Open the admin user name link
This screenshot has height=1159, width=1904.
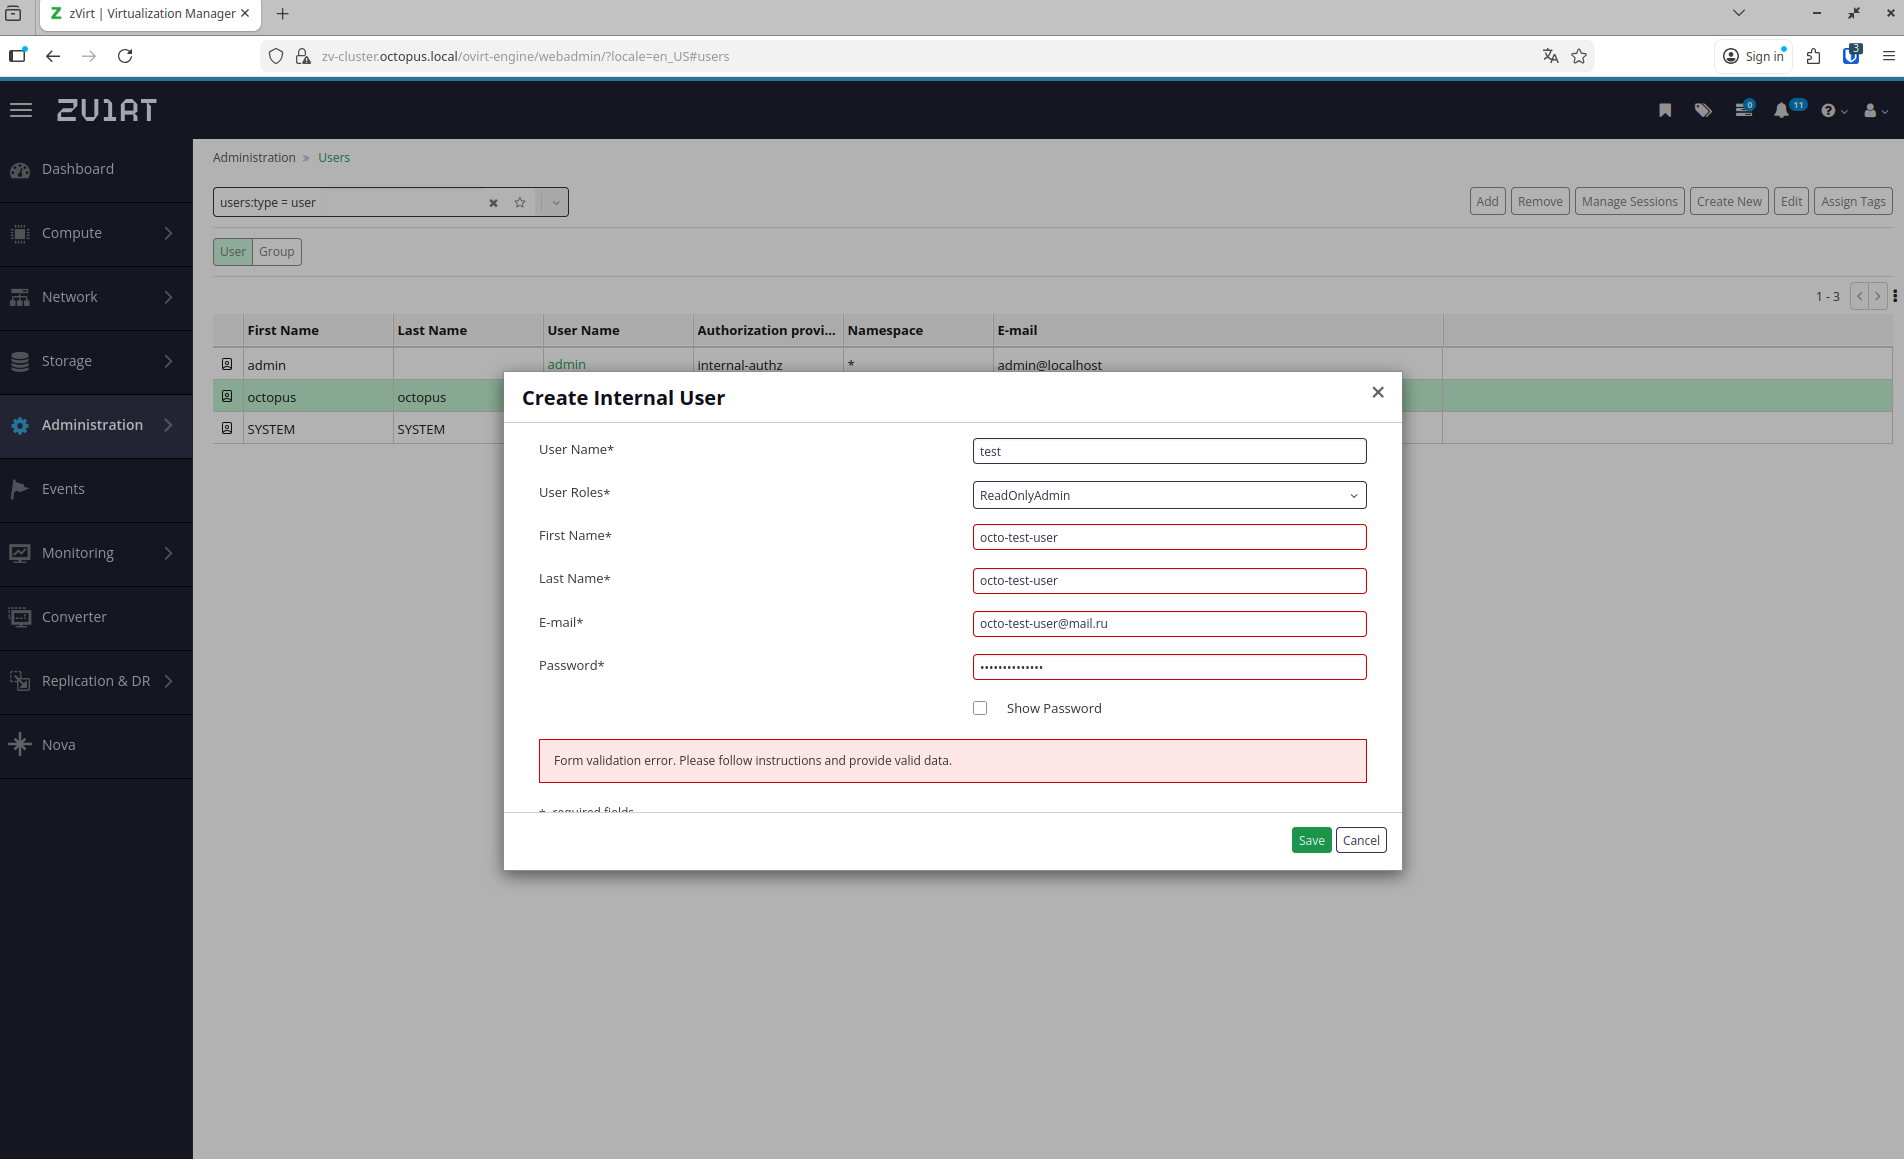coord(567,365)
